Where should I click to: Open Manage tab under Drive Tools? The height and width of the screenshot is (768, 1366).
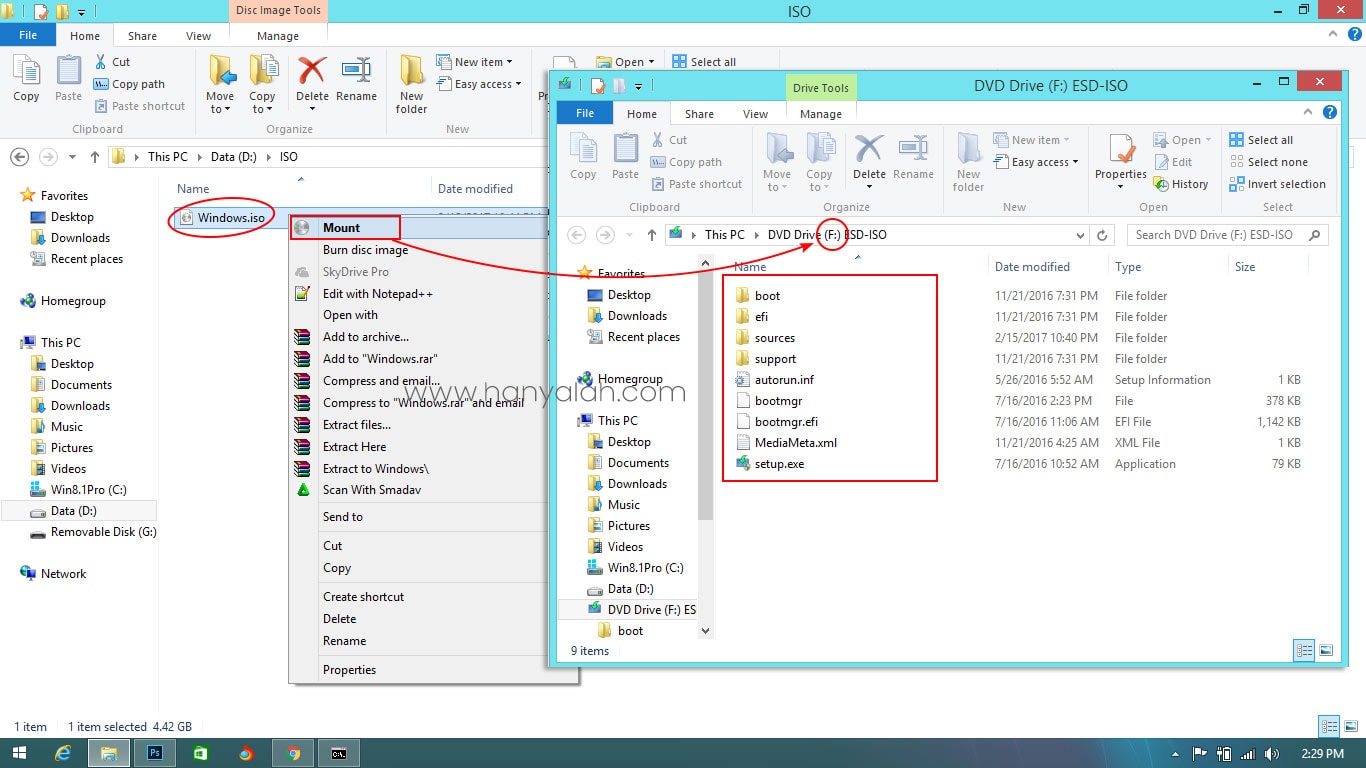821,114
